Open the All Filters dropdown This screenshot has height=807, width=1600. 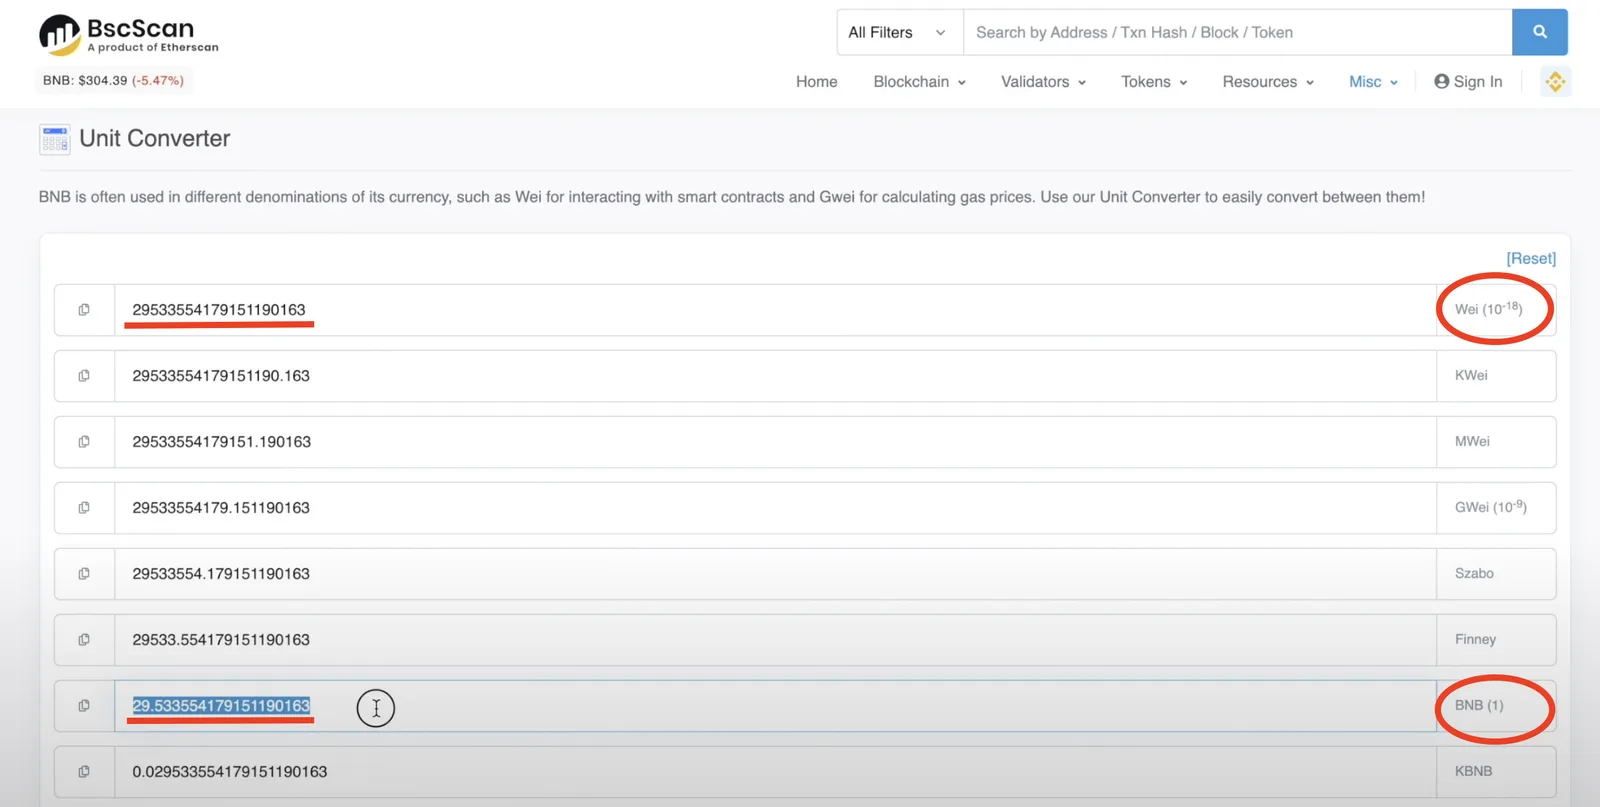tap(900, 32)
